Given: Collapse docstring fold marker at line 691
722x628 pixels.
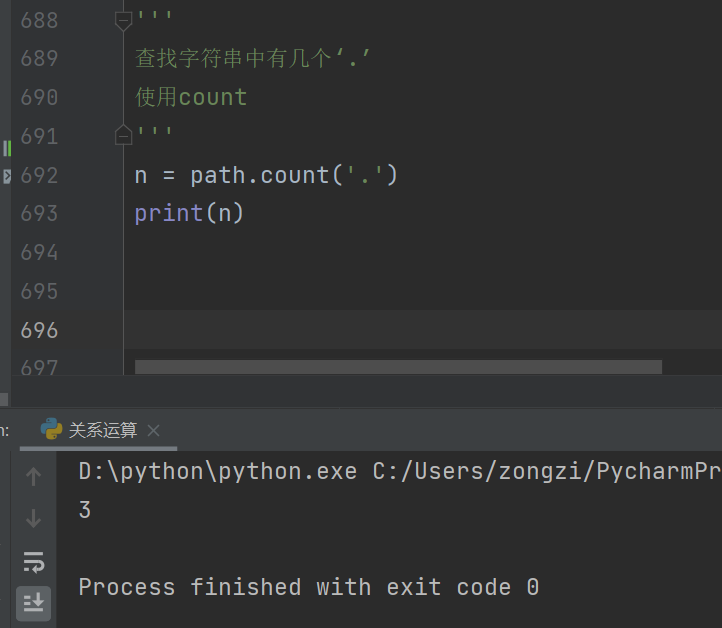Looking at the screenshot, I should pyautogui.click(x=124, y=135).
